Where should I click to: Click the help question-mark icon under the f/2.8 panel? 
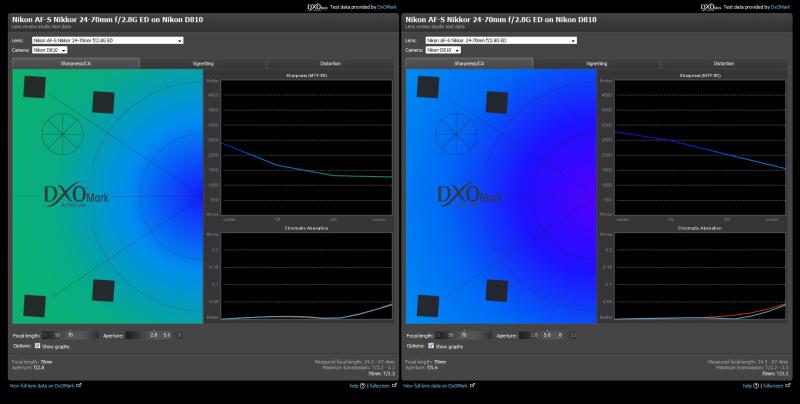363,386
